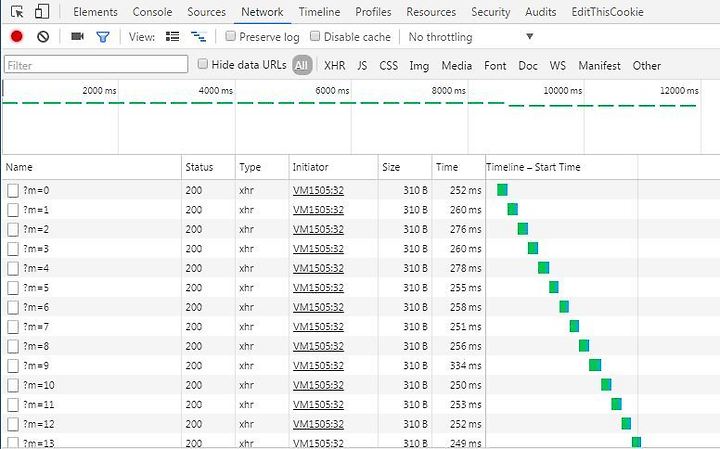Filter requests by Media

coord(456,66)
